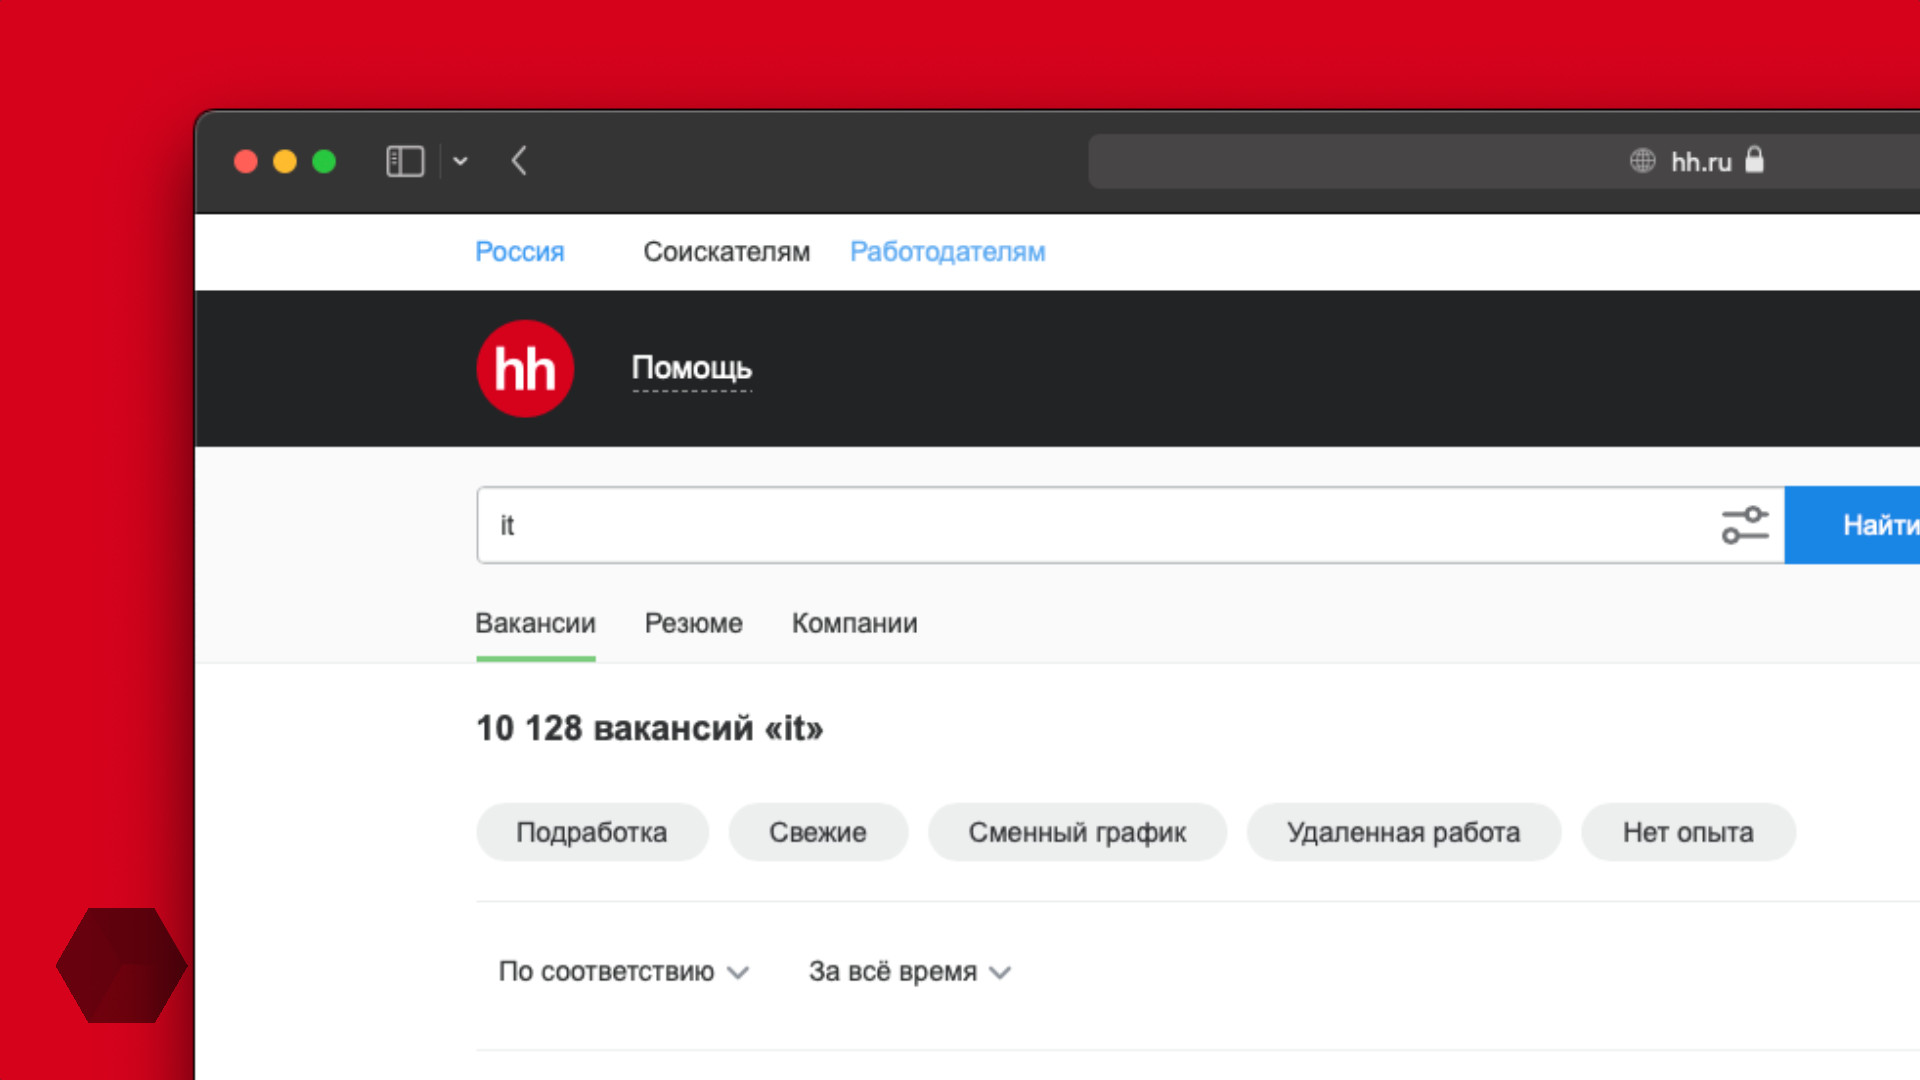Click the blue Найти search button

coord(1852,525)
